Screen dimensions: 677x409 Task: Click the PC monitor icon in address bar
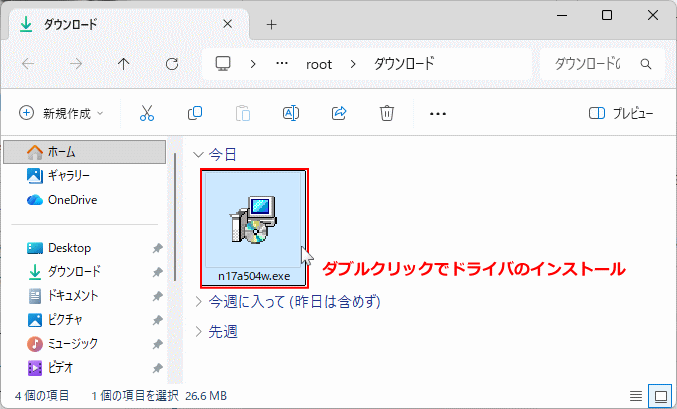[223, 64]
